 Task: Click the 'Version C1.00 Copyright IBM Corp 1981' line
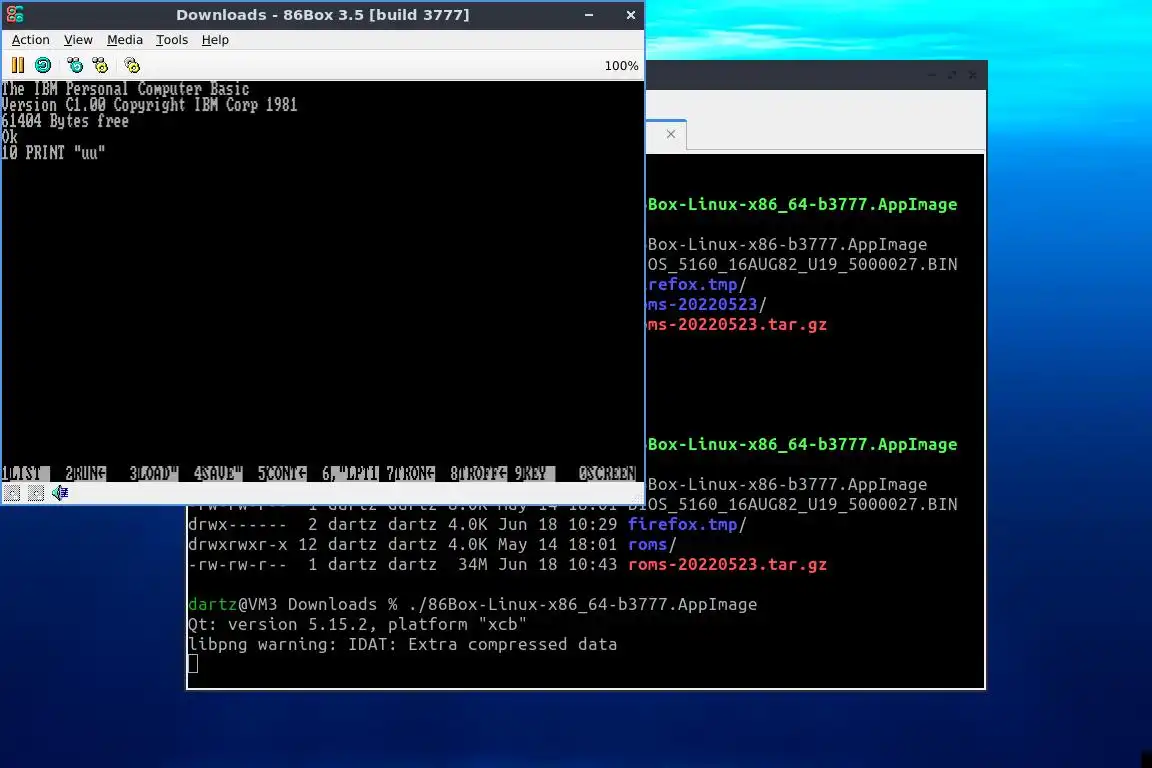[149, 104]
